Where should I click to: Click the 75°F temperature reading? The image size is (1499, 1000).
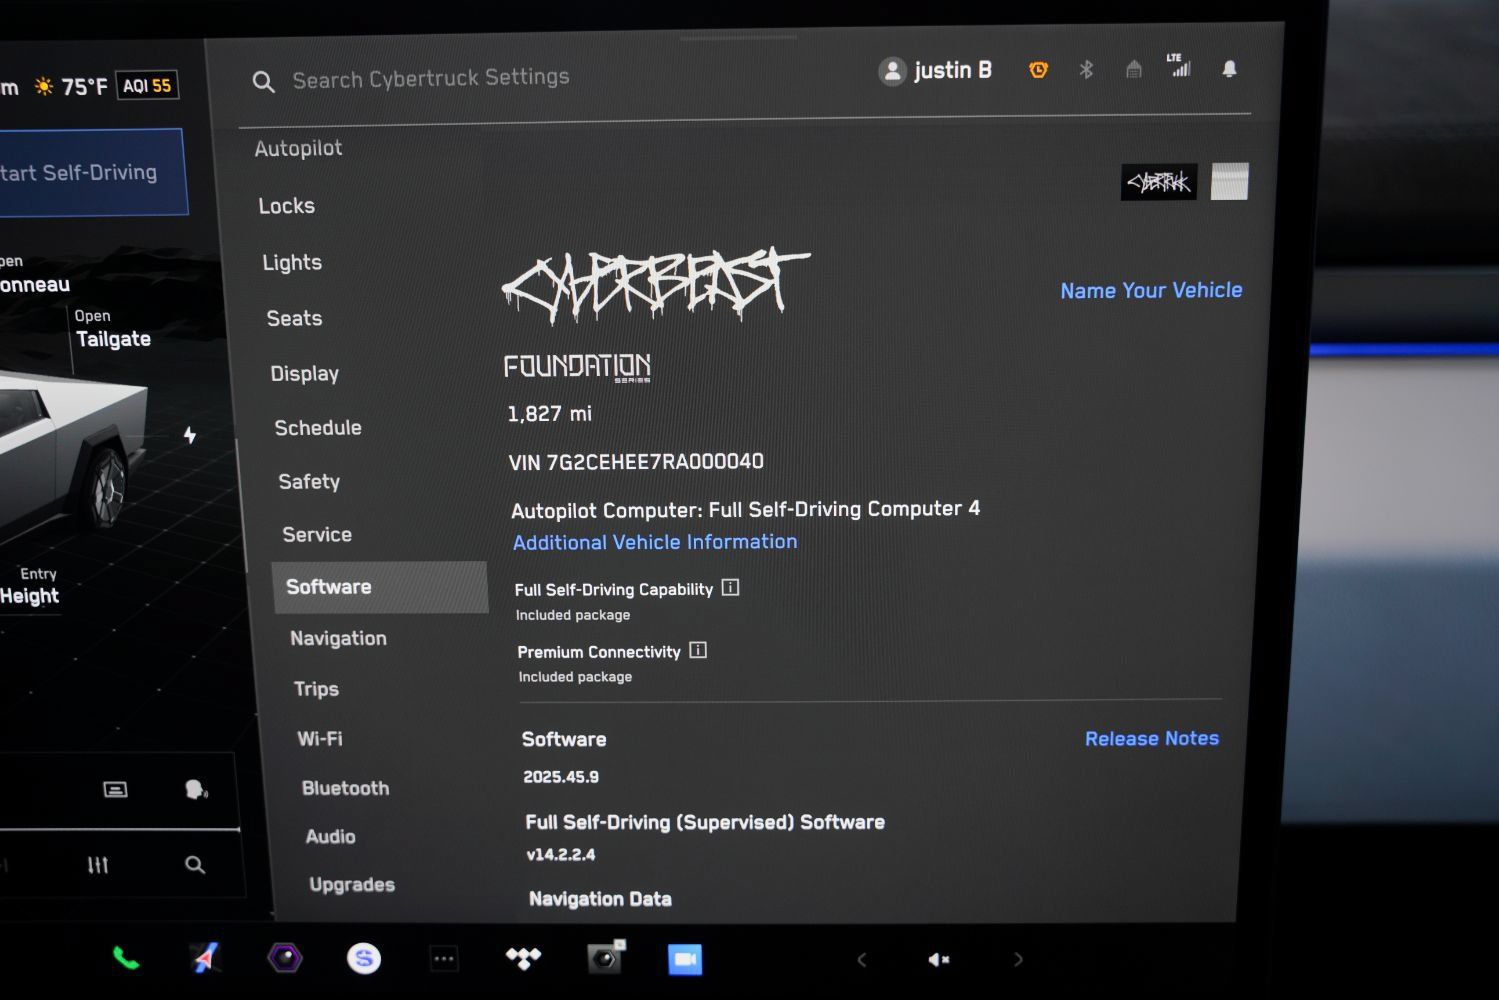point(84,87)
